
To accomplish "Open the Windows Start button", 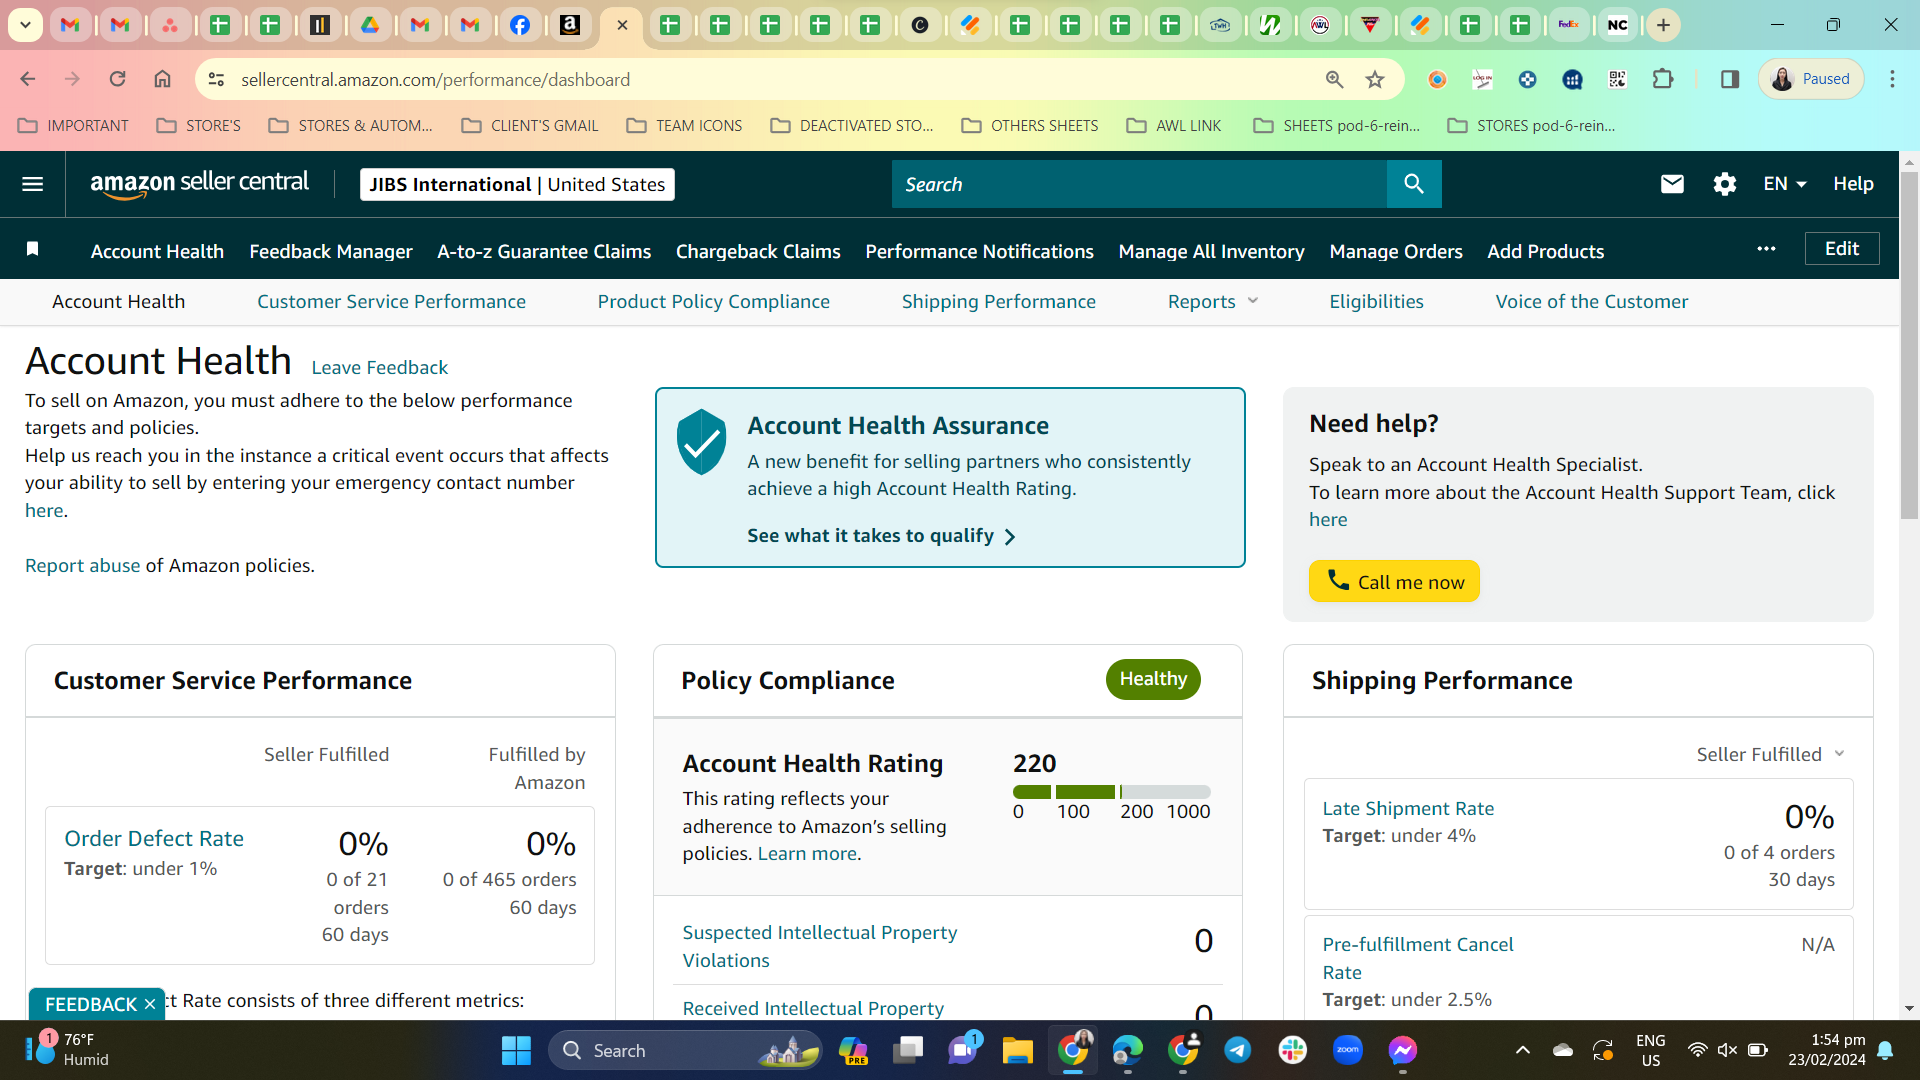I will 516,1050.
